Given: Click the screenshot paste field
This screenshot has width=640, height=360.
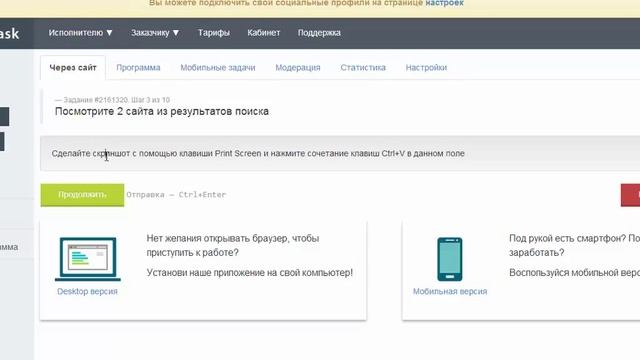Looking at the screenshot, I should 340,153.
